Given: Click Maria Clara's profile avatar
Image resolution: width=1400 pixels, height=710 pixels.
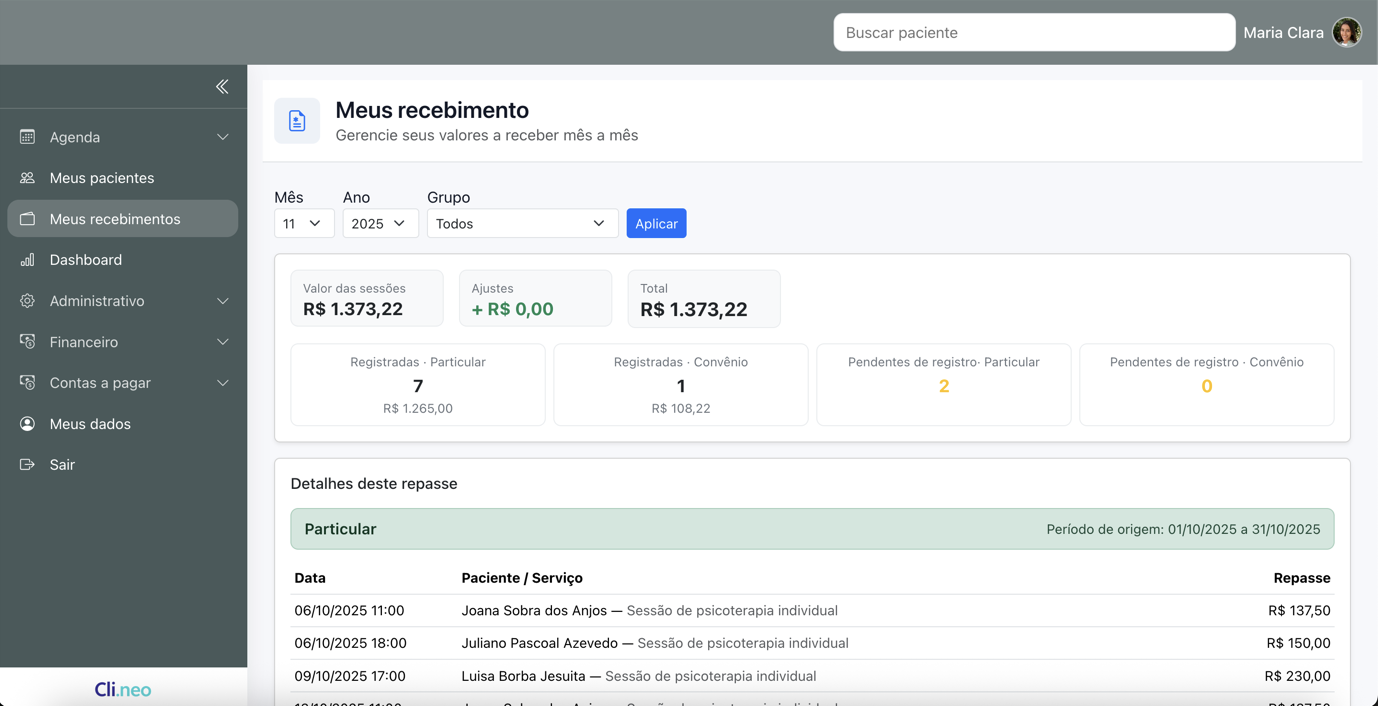Looking at the screenshot, I should pos(1346,33).
